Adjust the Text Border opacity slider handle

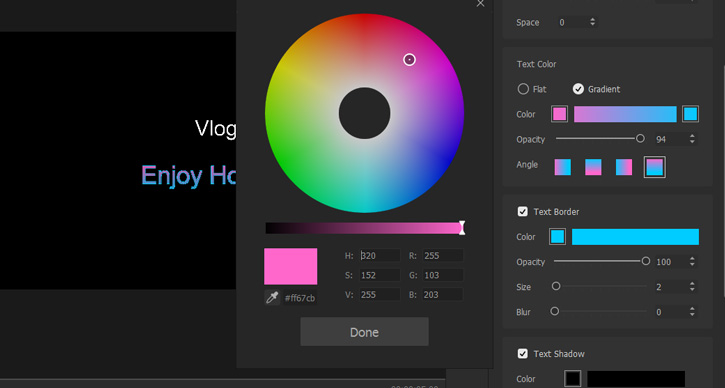pos(646,261)
